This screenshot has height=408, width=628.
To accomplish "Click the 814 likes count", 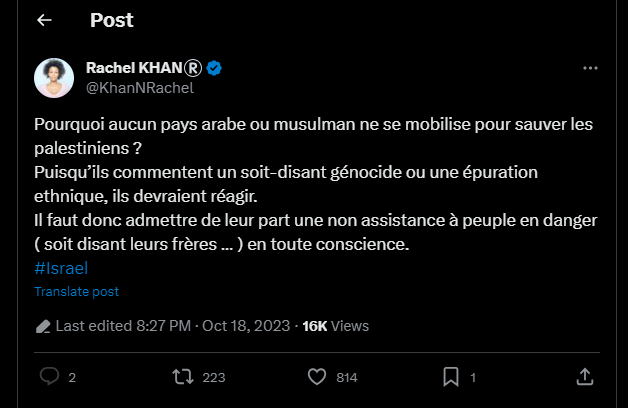I will point(347,378).
